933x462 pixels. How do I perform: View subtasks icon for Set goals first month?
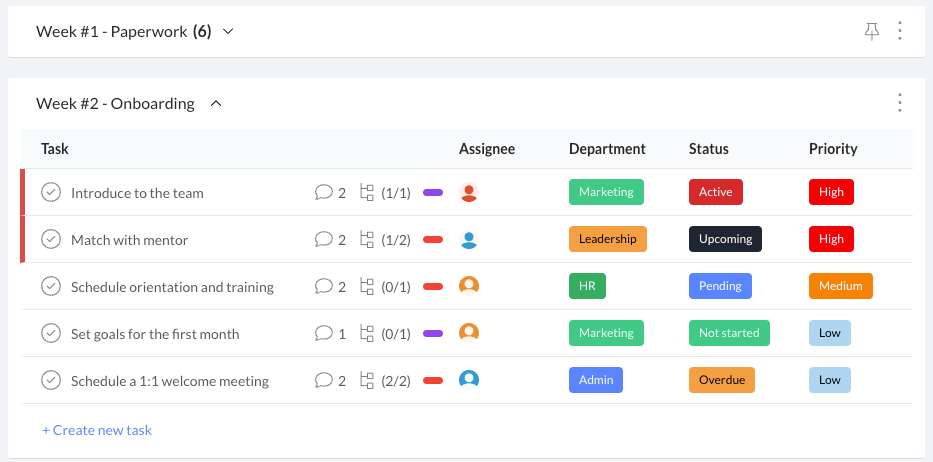click(367, 333)
